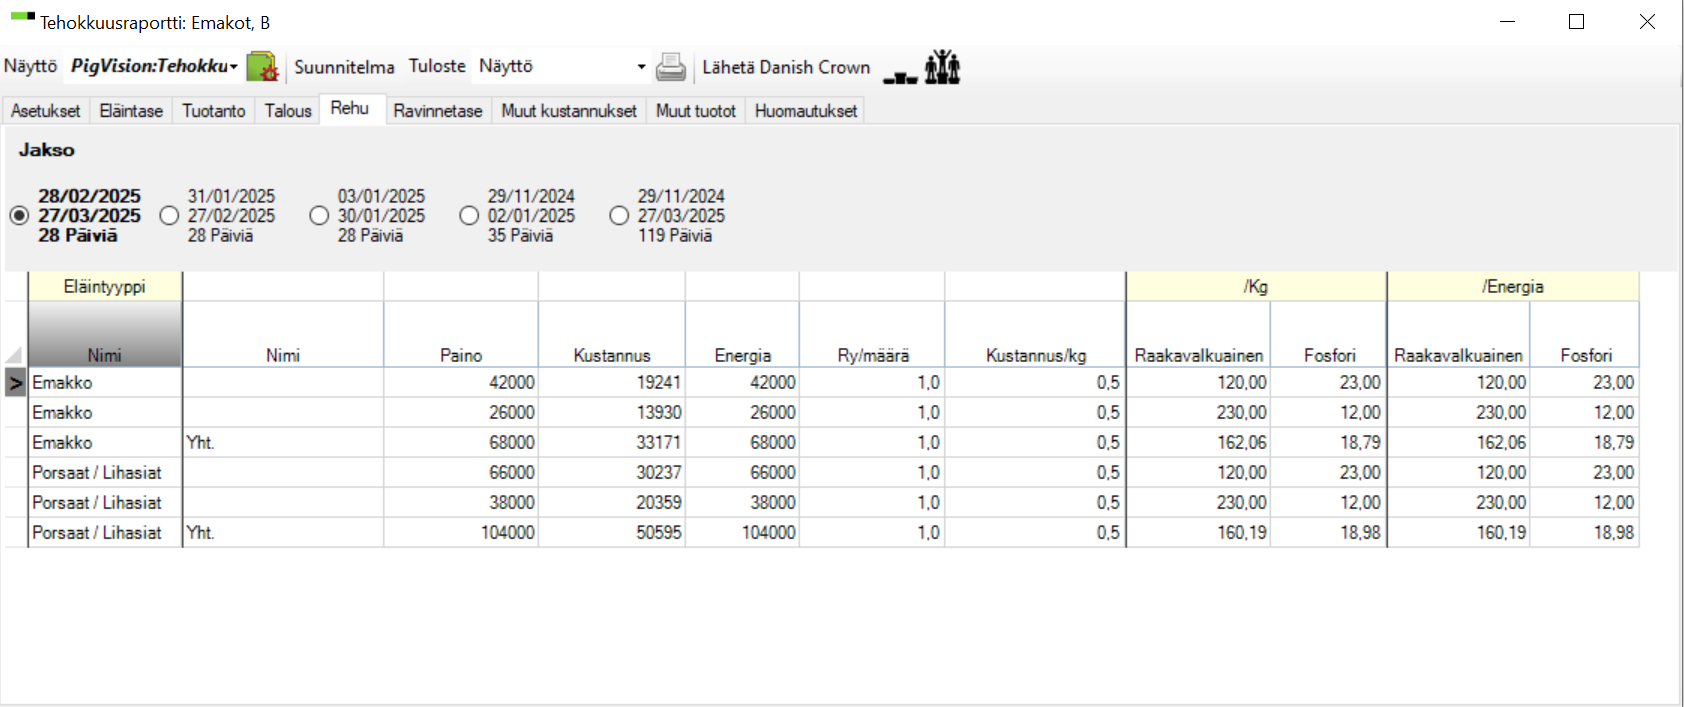Click the podium ranking icon
1684x707 pixels.
pos(900,77)
